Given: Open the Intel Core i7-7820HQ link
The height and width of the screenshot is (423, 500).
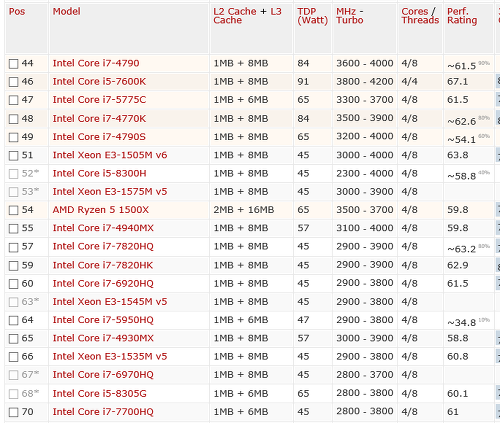Looking at the screenshot, I should (103, 247).
